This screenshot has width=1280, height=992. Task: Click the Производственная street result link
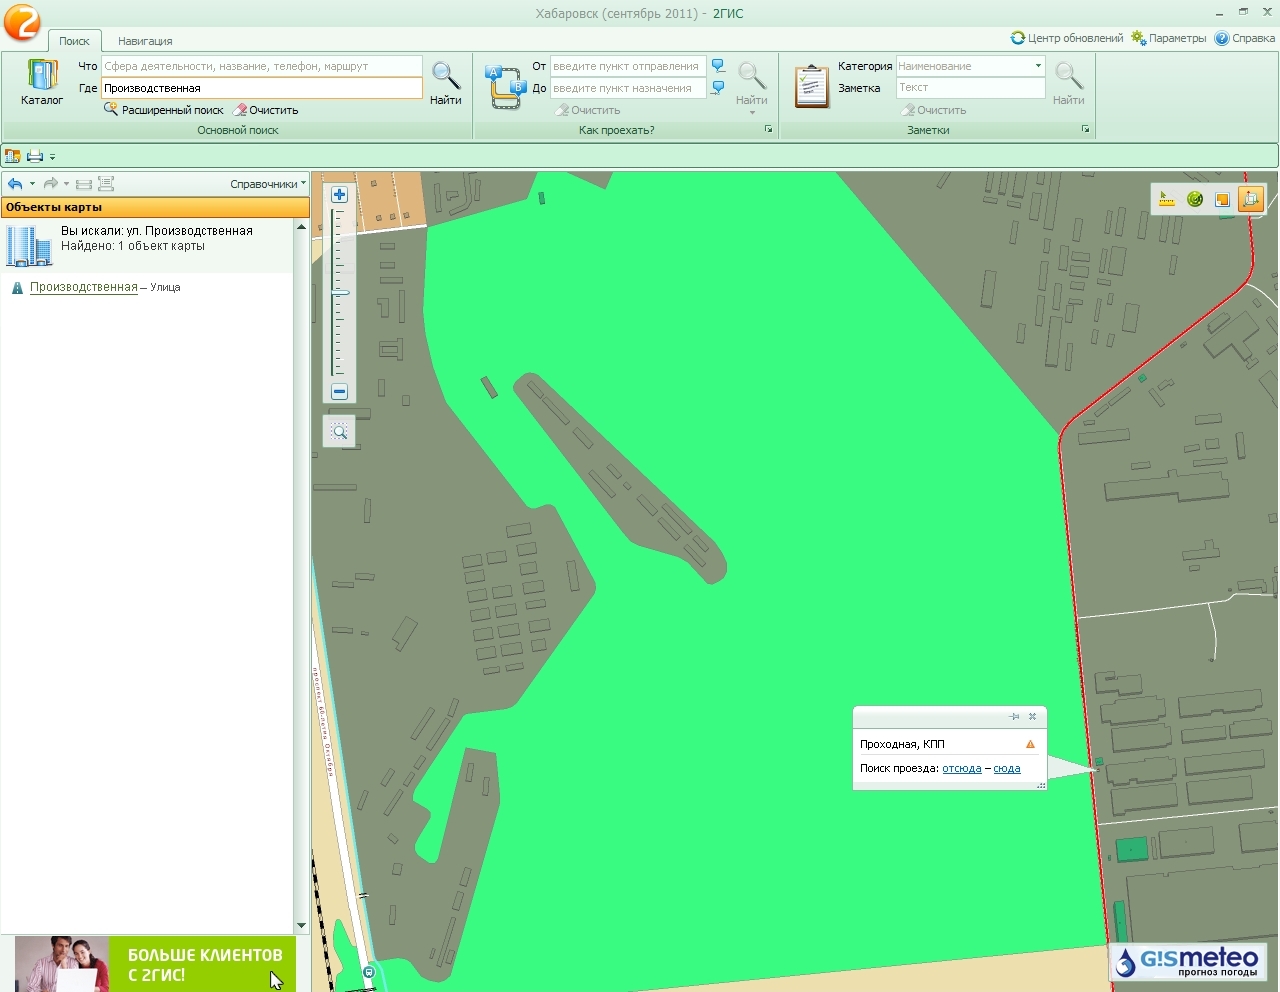tap(84, 287)
